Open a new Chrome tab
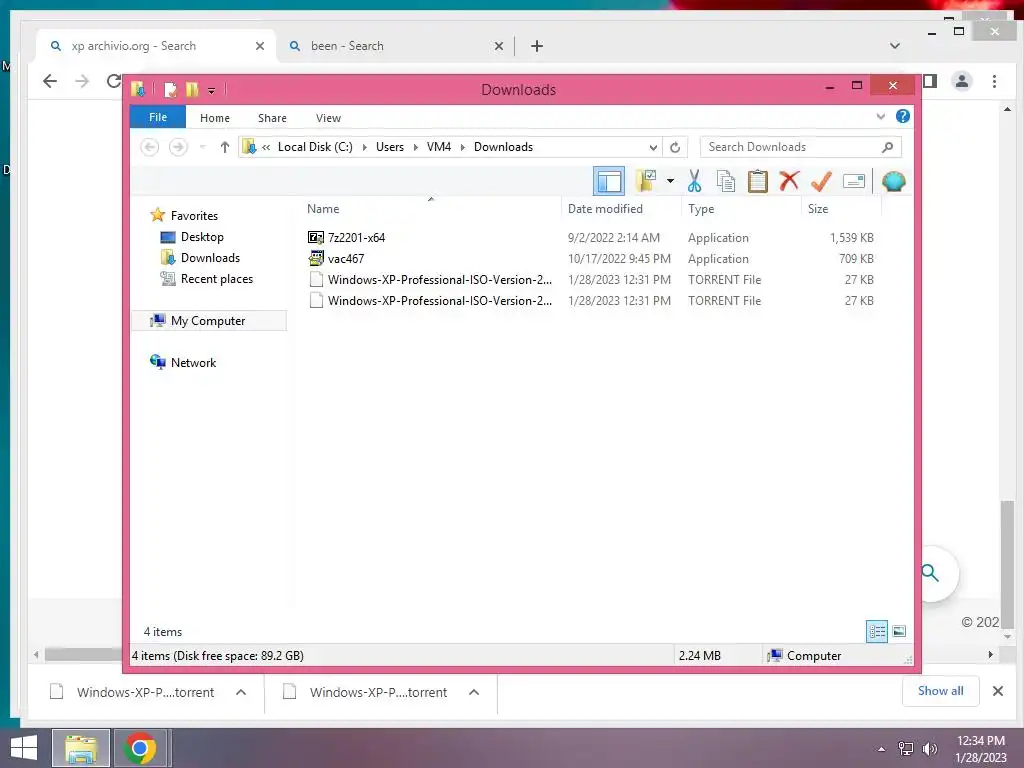 pyautogui.click(x=537, y=46)
